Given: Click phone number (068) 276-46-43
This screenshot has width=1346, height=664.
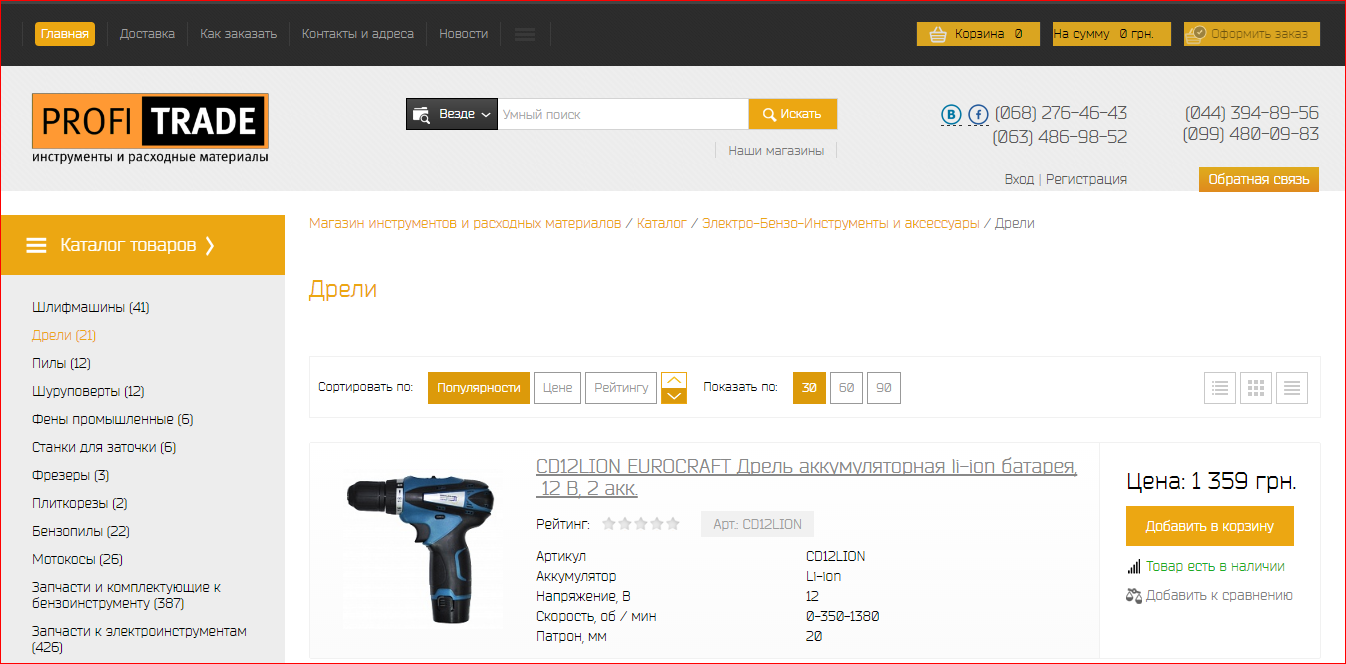Looking at the screenshot, I should [x=1061, y=112].
